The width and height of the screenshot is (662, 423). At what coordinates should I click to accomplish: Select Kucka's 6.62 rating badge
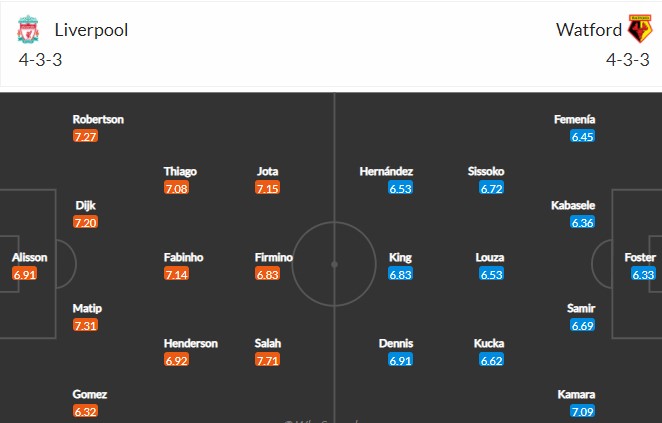pyautogui.click(x=492, y=359)
